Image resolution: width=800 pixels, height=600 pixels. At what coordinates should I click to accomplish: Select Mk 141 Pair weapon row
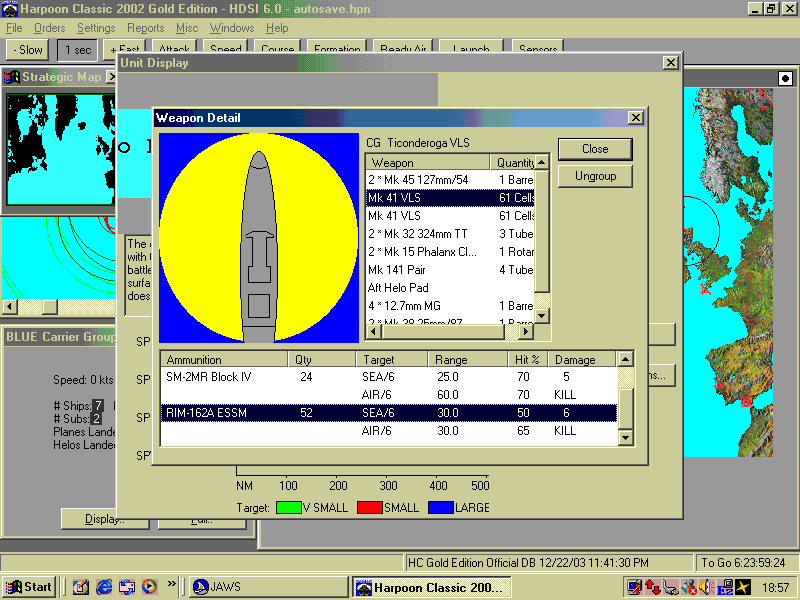coord(450,269)
